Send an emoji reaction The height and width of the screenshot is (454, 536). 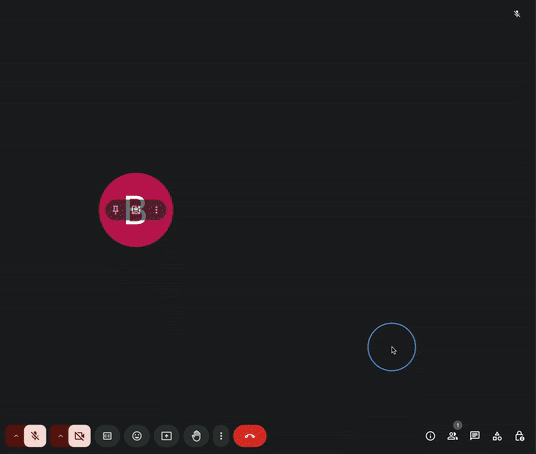pos(137,436)
